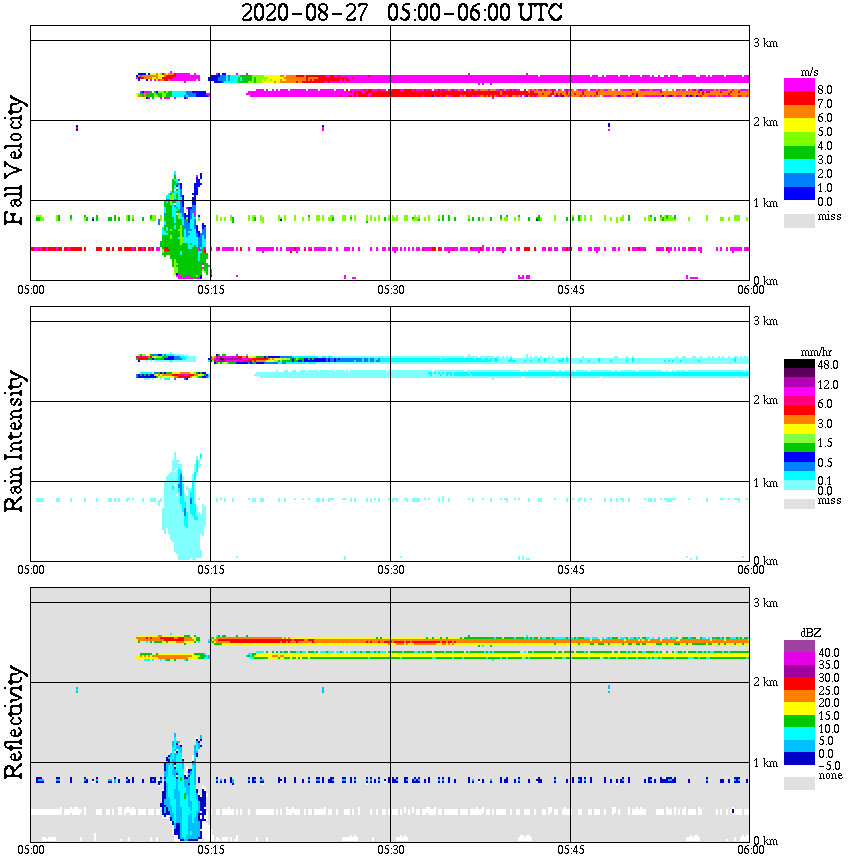Click grey 'miss' swatch in mm/hr legend
This screenshot has width=850, height=868.
tap(799, 504)
